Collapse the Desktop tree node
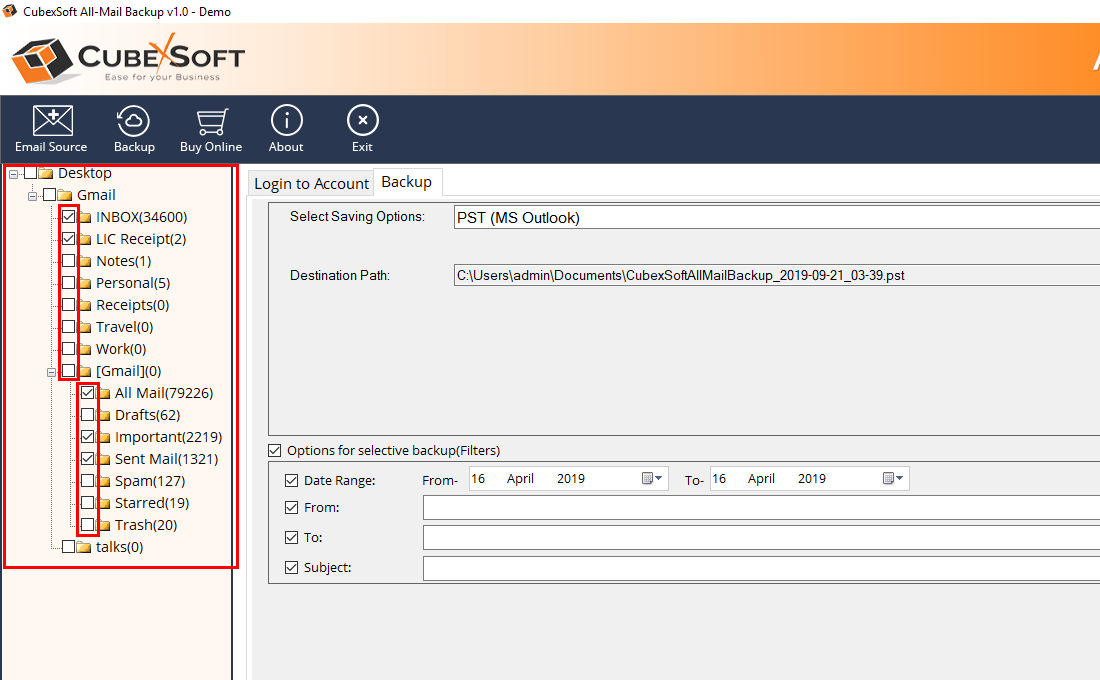The height and width of the screenshot is (680, 1100). (x=13, y=174)
